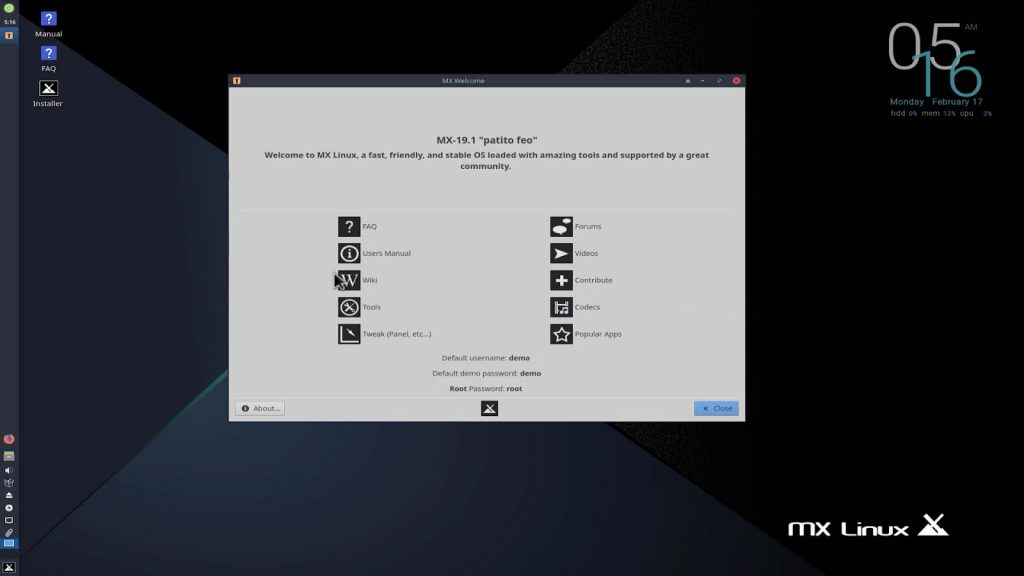Screen dimensions: 1024x576
Task: Select the Installer desktop shortcut
Action: [48, 93]
